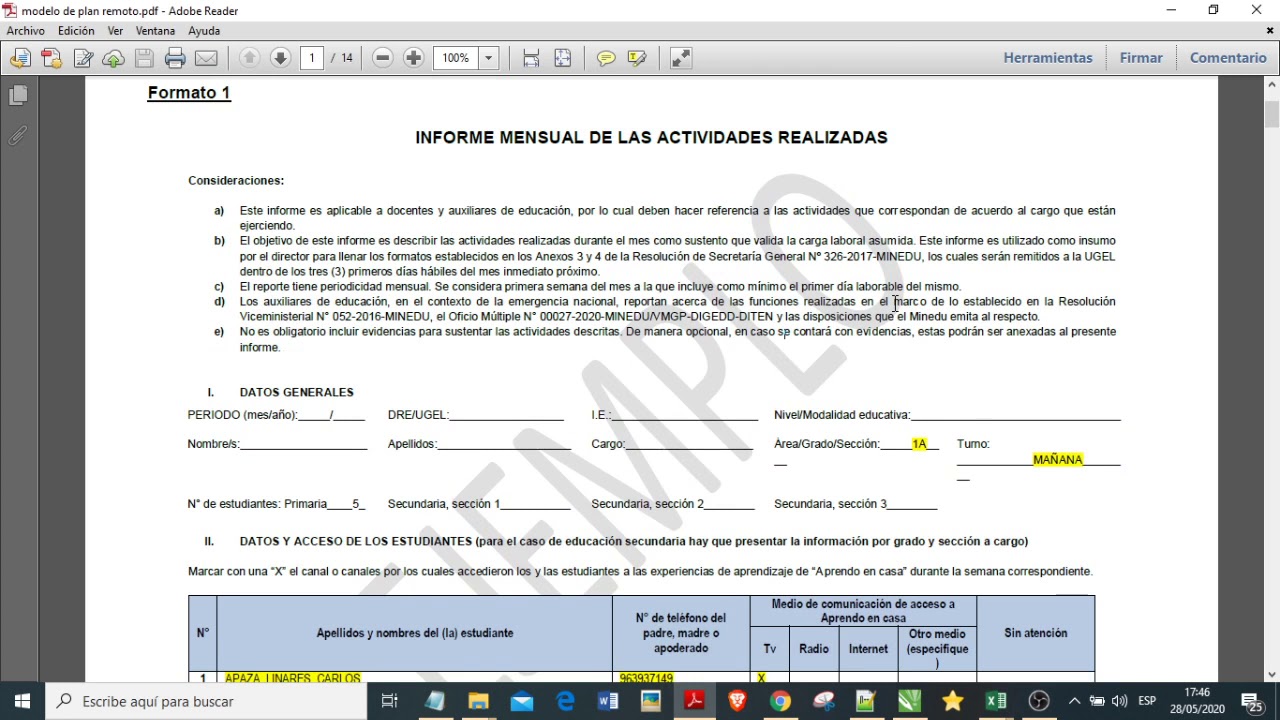Click the 963937149 phone number cell
The height and width of the screenshot is (720, 1280).
(646, 678)
